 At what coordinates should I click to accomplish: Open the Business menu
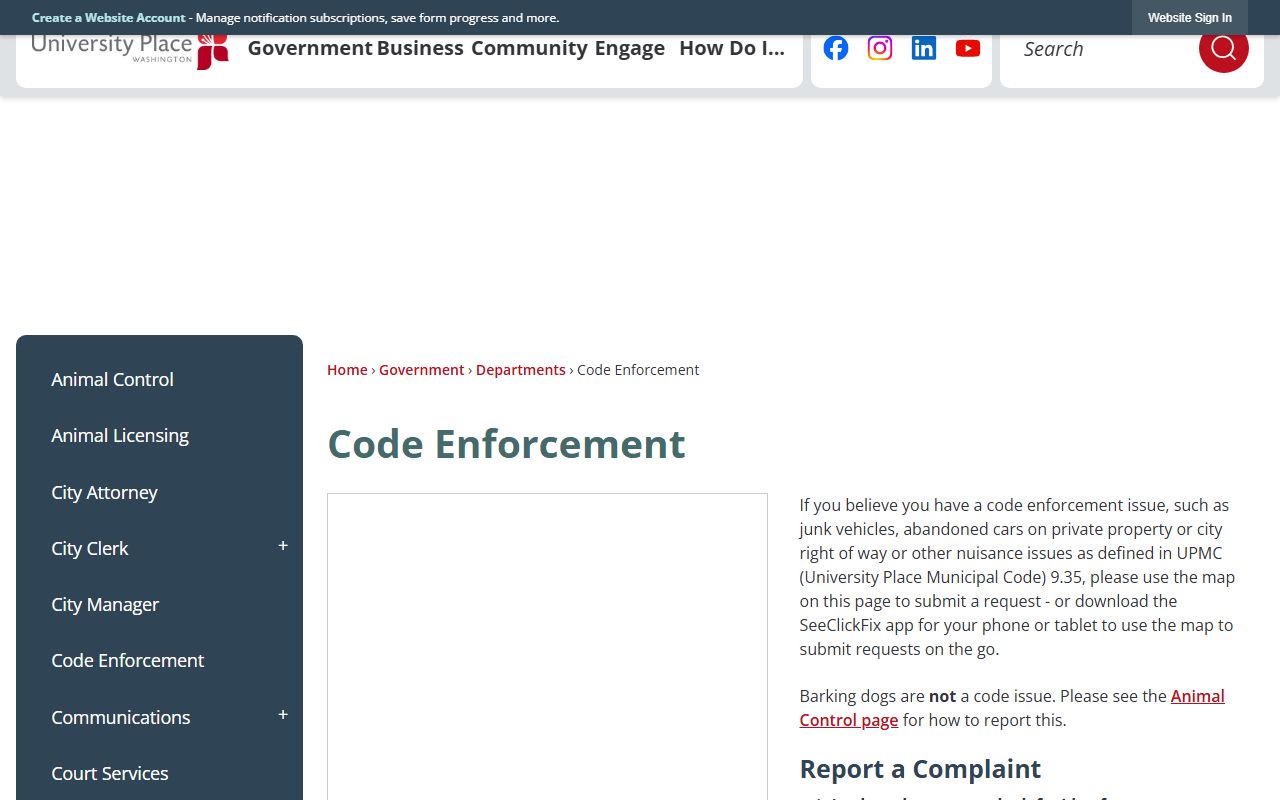pos(420,49)
